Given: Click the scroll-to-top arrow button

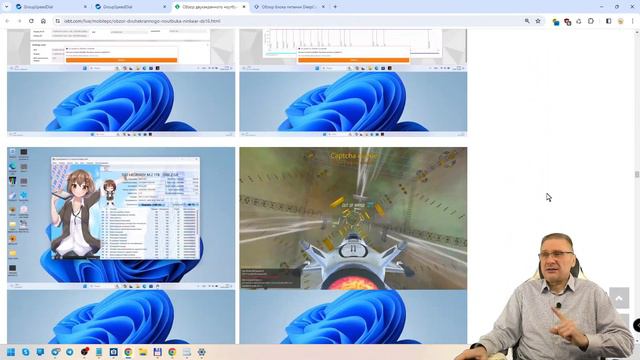Looking at the screenshot, I should tap(619, 298).
